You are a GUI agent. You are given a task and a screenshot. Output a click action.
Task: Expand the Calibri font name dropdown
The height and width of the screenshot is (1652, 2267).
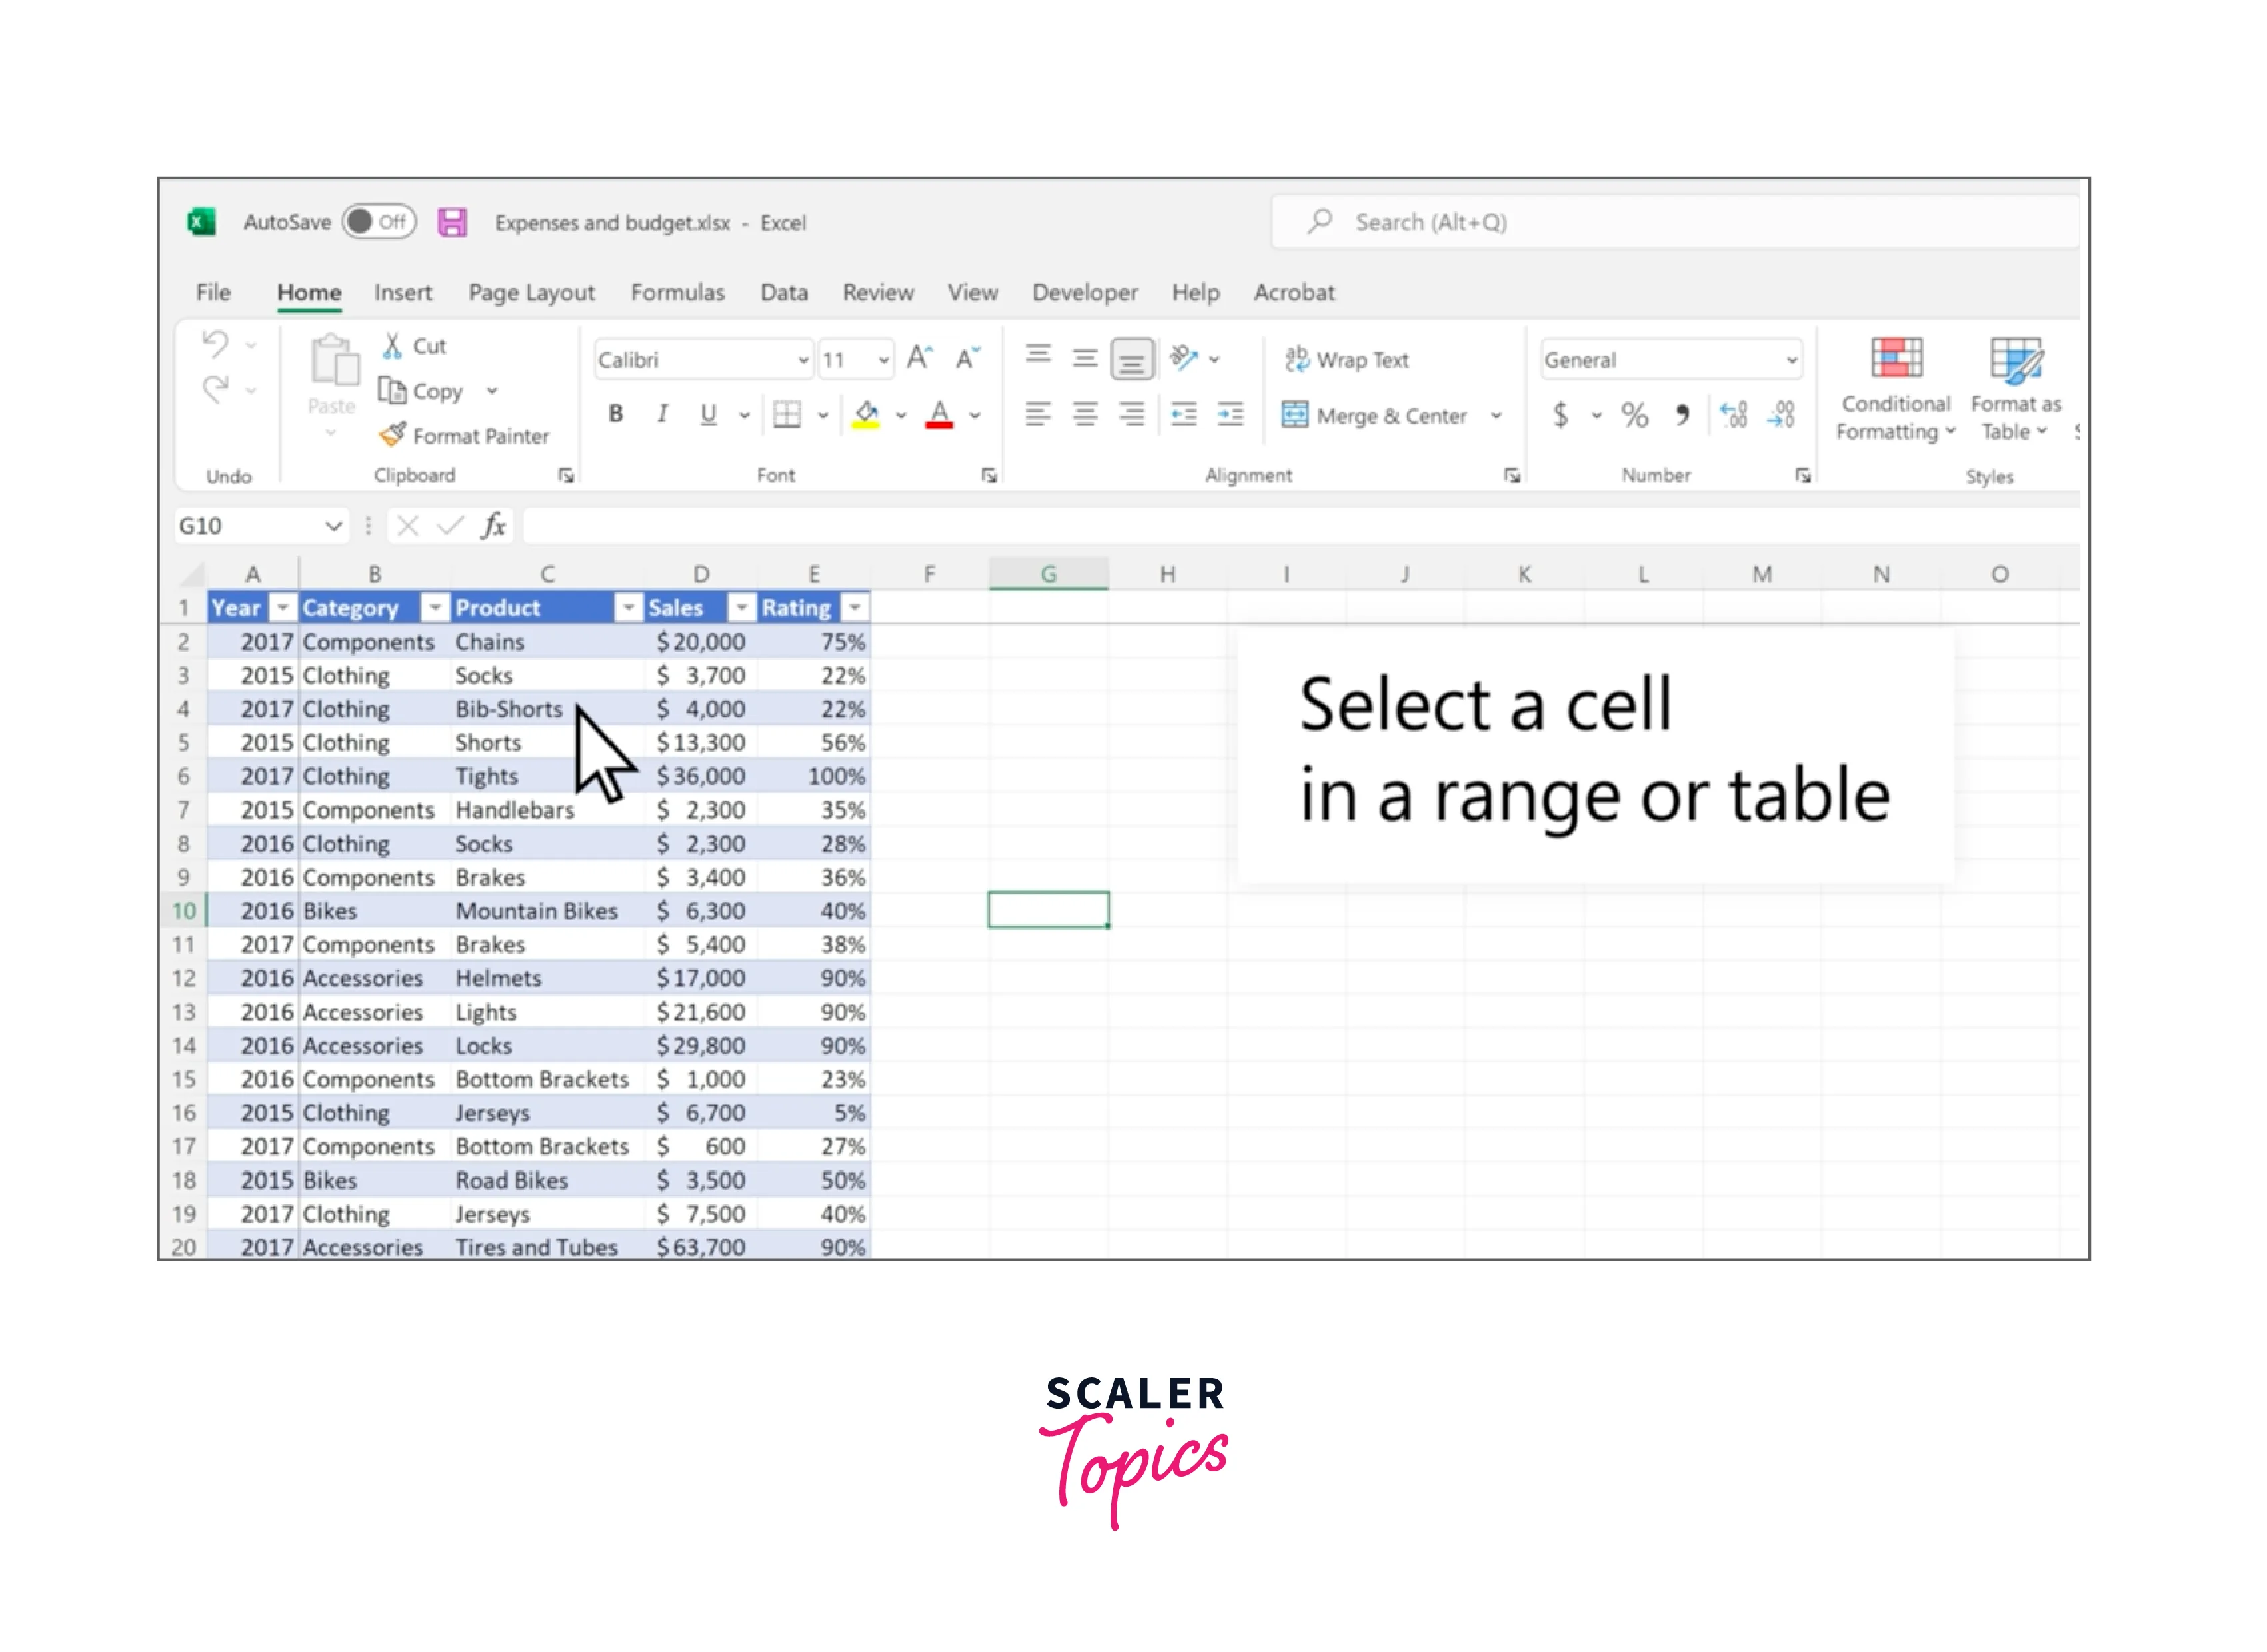(802, 360)
